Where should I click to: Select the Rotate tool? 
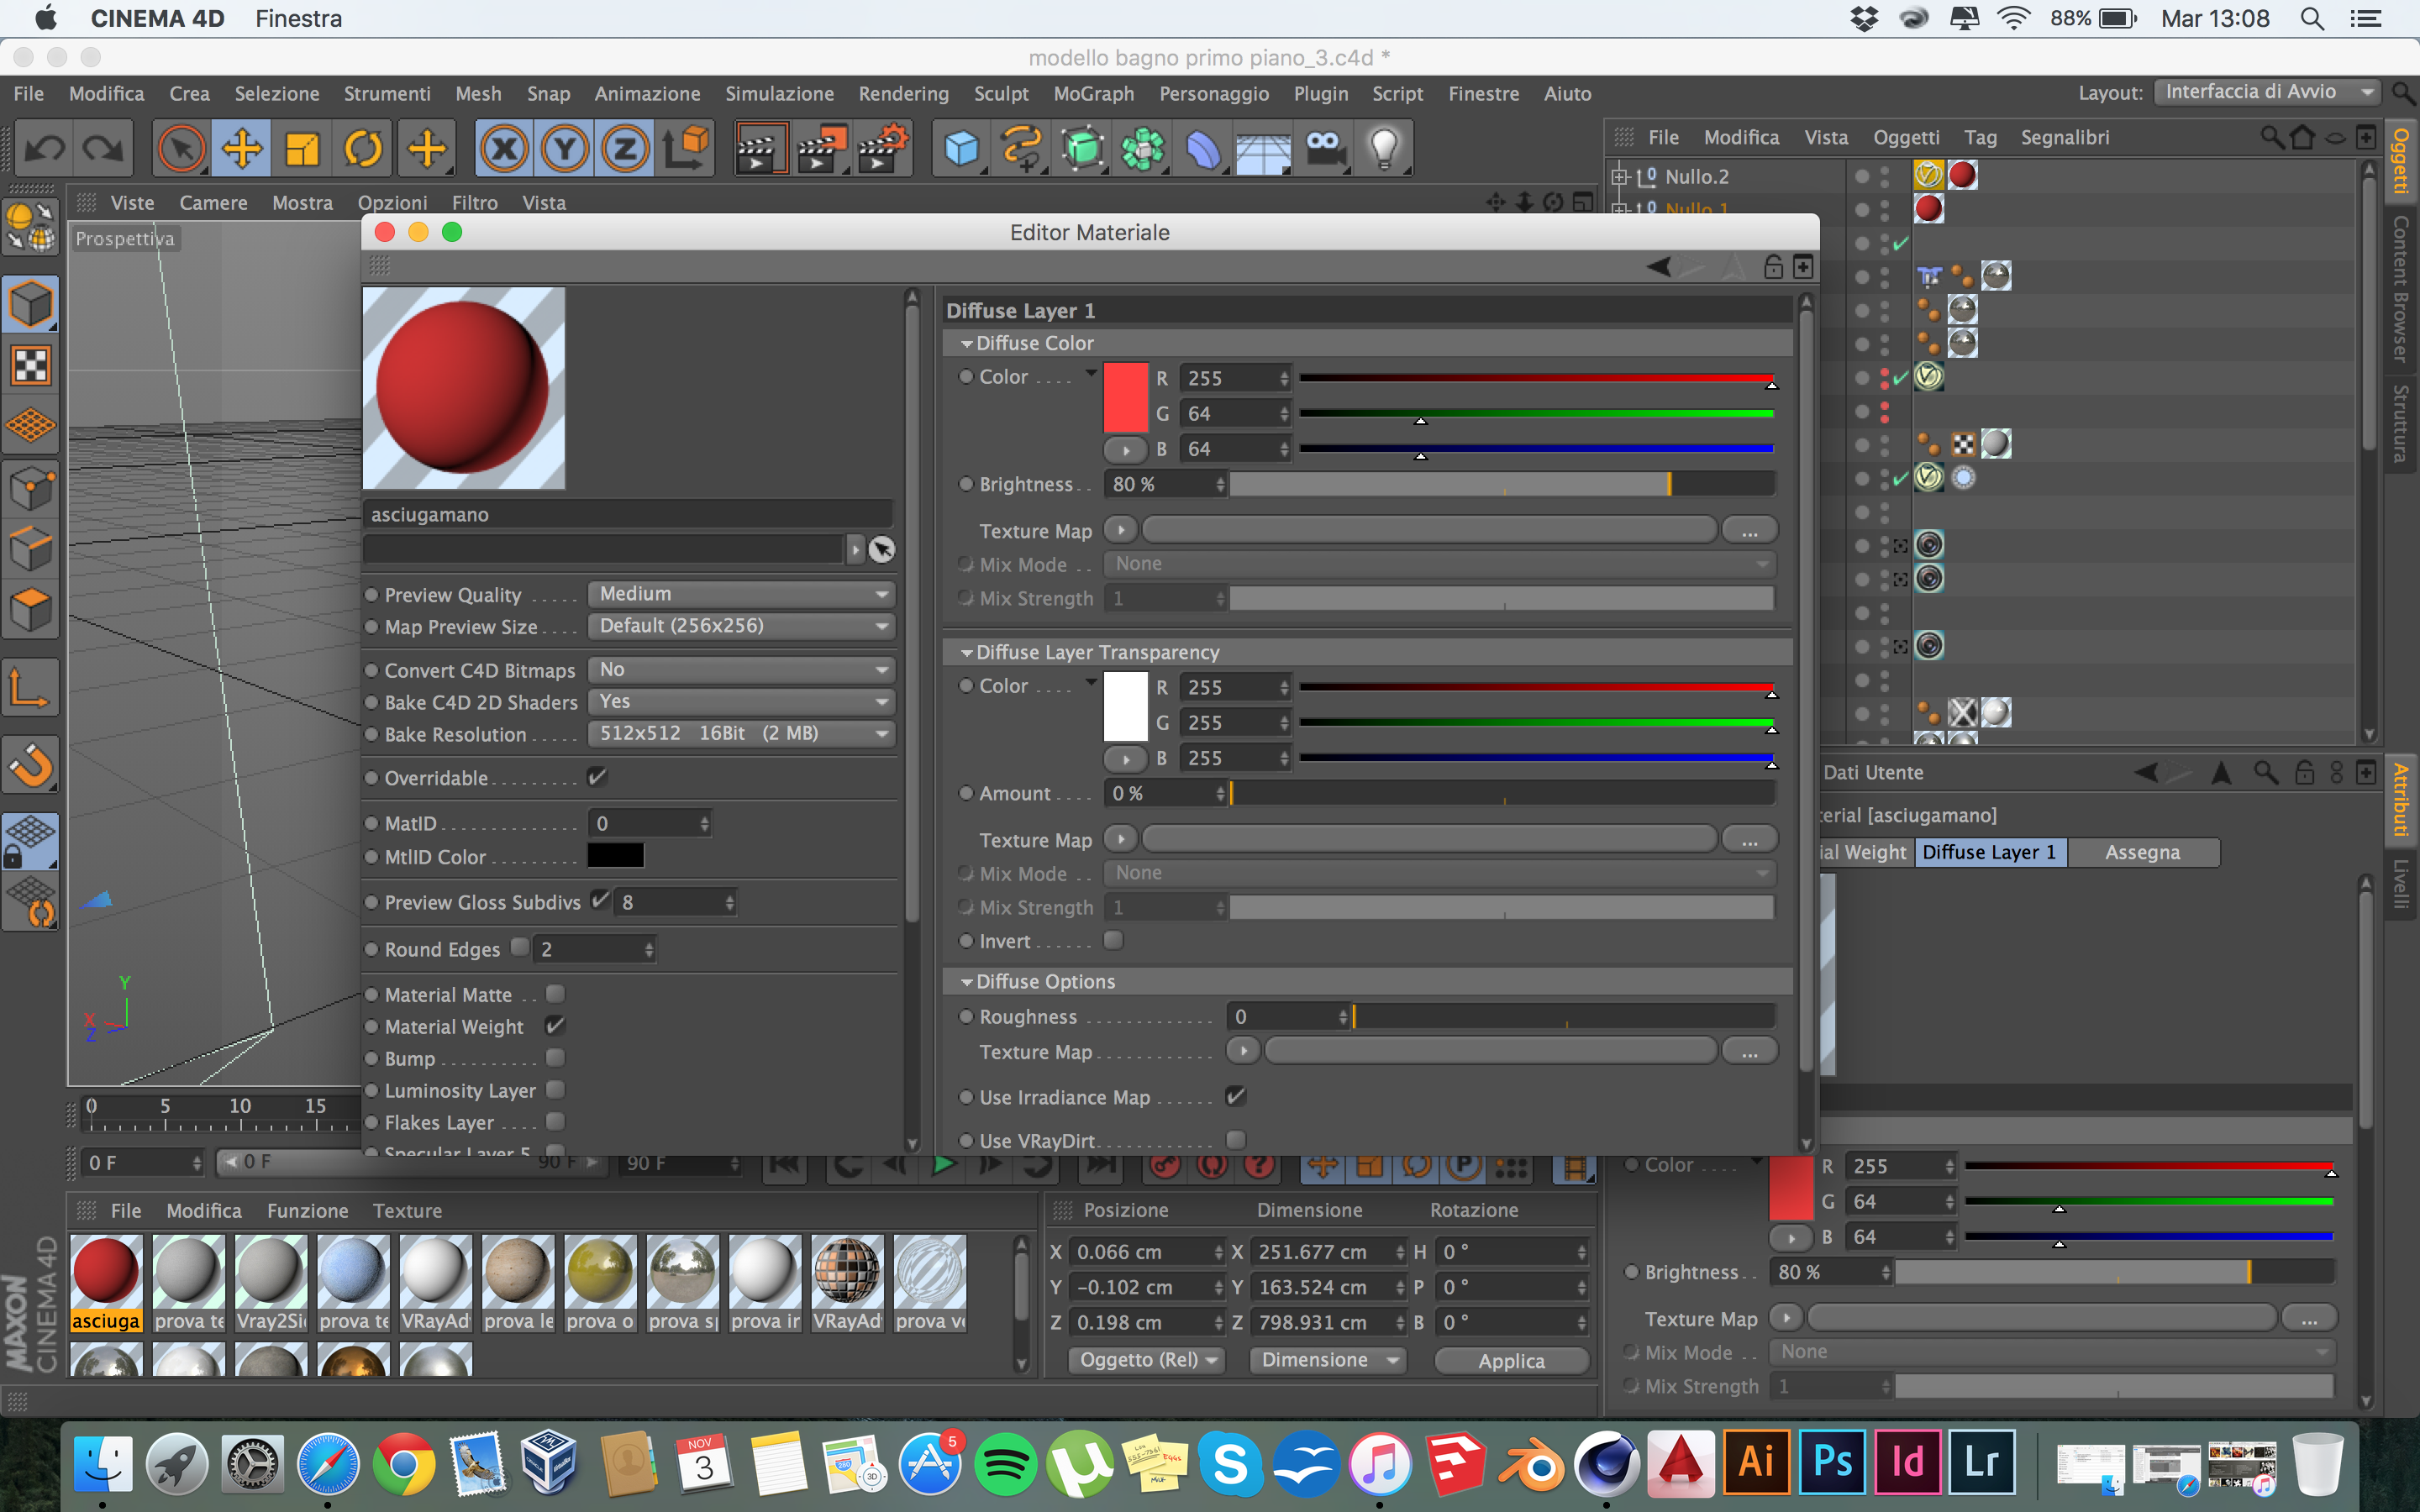tap(363, 149)
